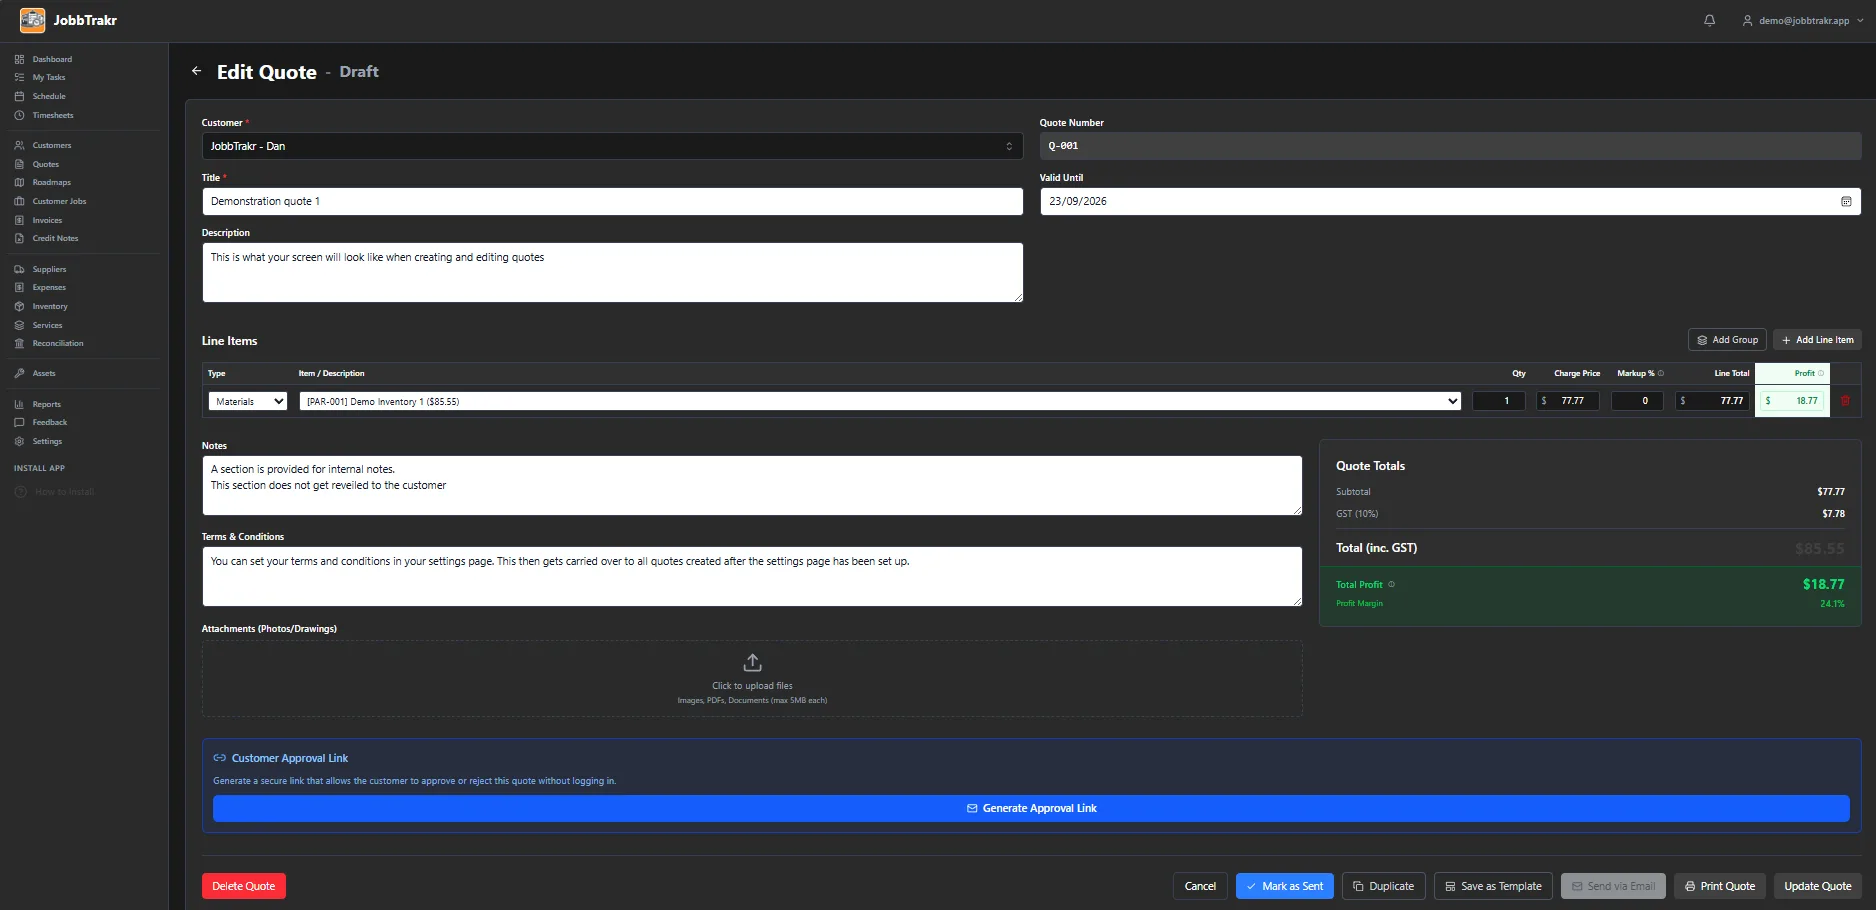Click Mark as Sent button
This screenshot has height=910, width=1876.
tap(1284, 886)
